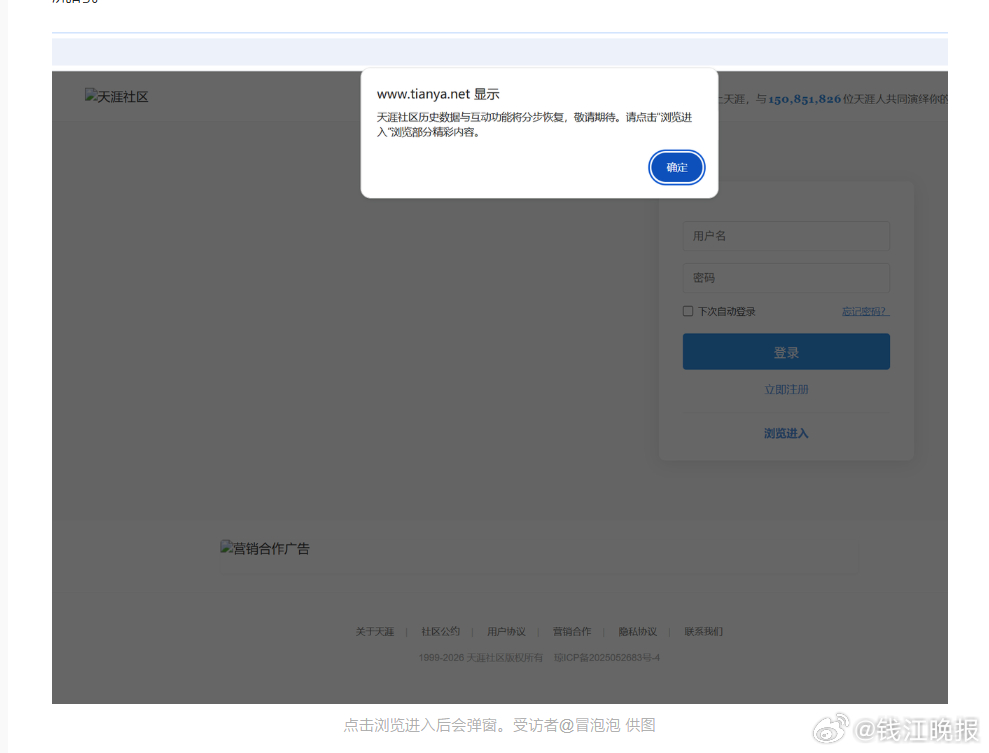This screenshot has width=989, height=753.
Task: Click the 营销合作广告 banner image
Action: pyautogui.click(x=265, y=548)
